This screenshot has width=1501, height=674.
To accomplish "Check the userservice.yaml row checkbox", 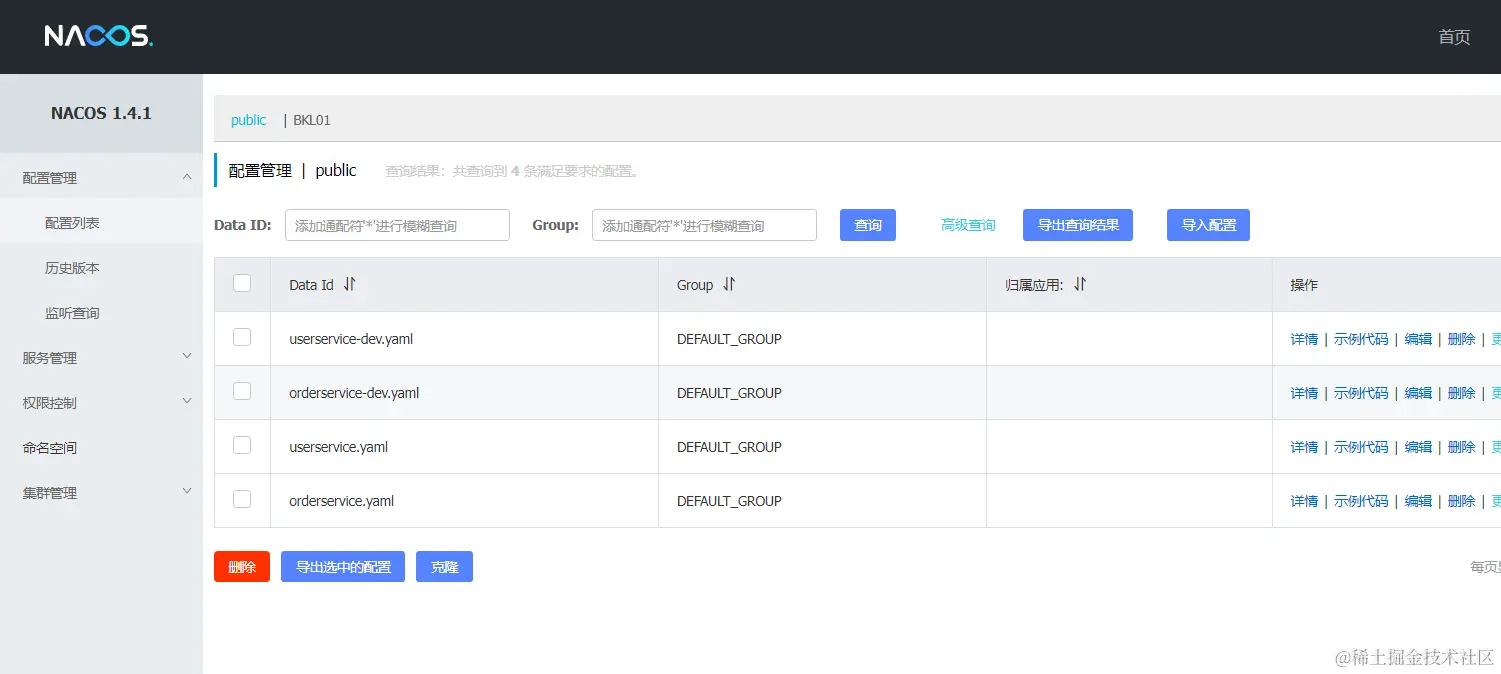I will pyautogui.click(x=242, y=446).
